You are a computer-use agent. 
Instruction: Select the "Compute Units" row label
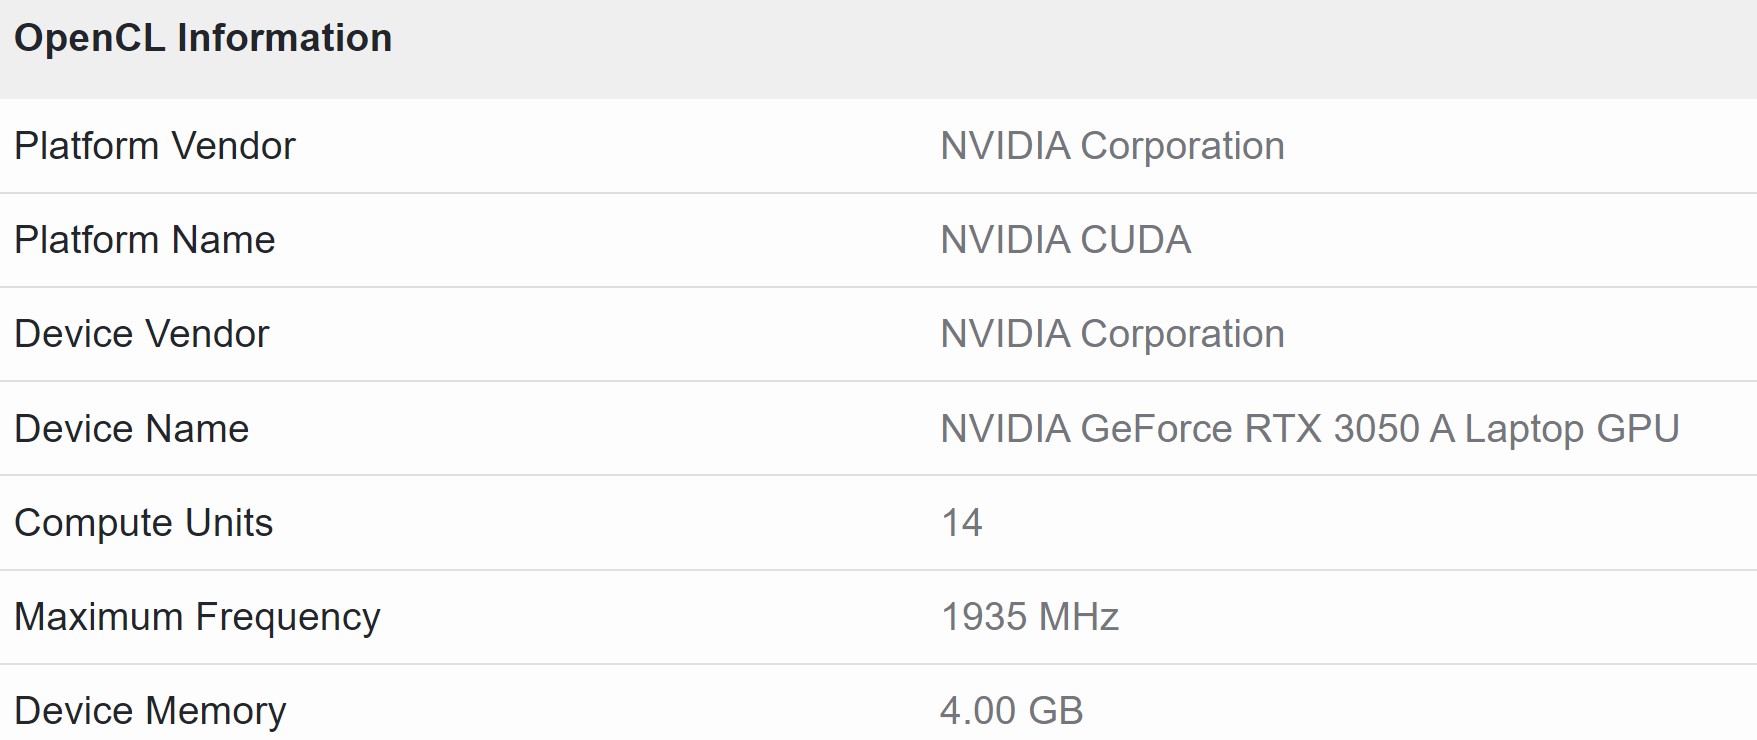(144, 523)
